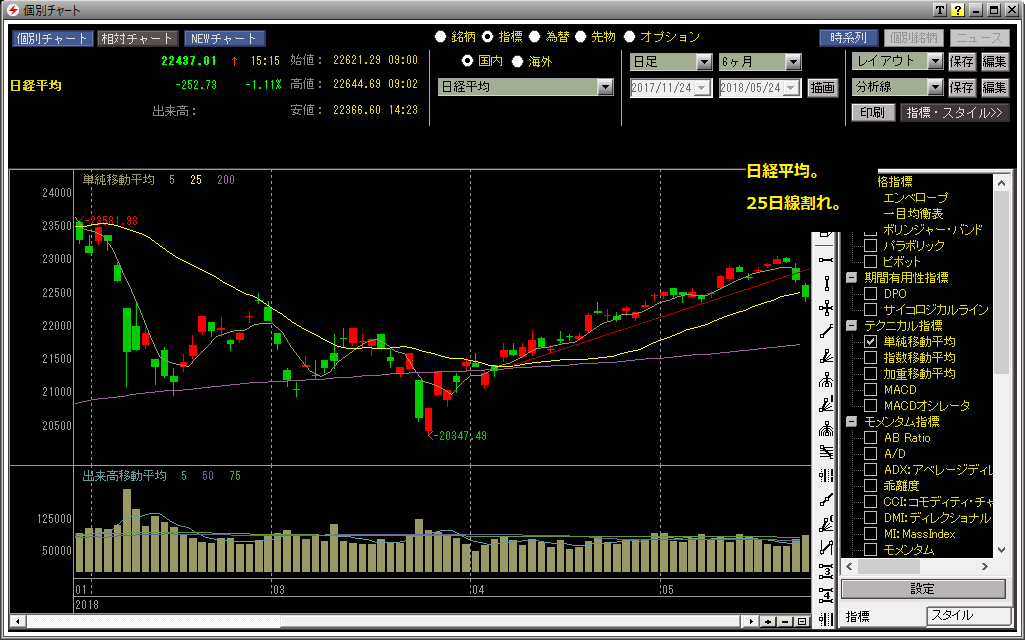Select the diagonal trend line tool

coord(826,331)
